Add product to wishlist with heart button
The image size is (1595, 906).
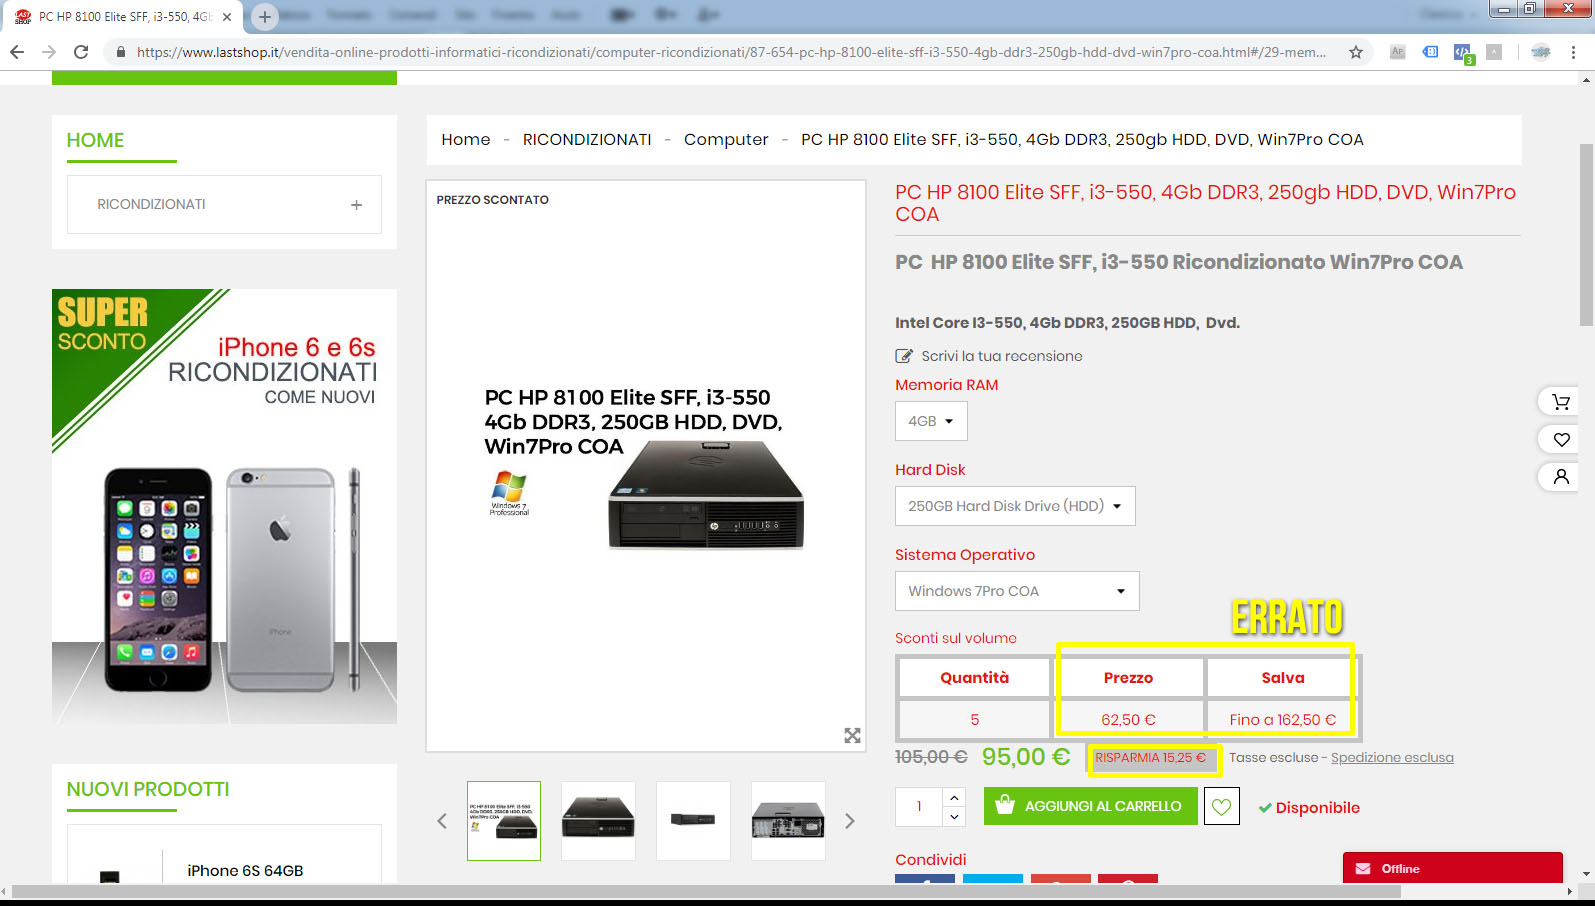[x=1222, y=806]
